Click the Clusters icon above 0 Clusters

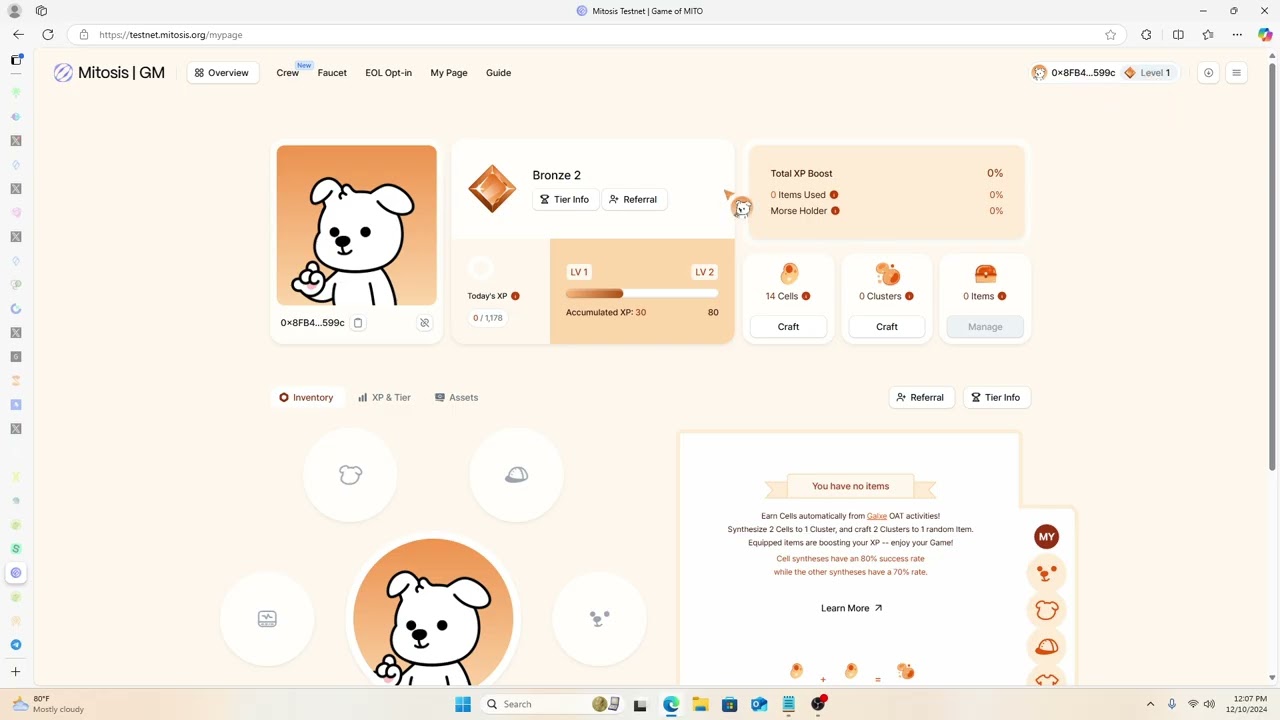coord(887,273)
